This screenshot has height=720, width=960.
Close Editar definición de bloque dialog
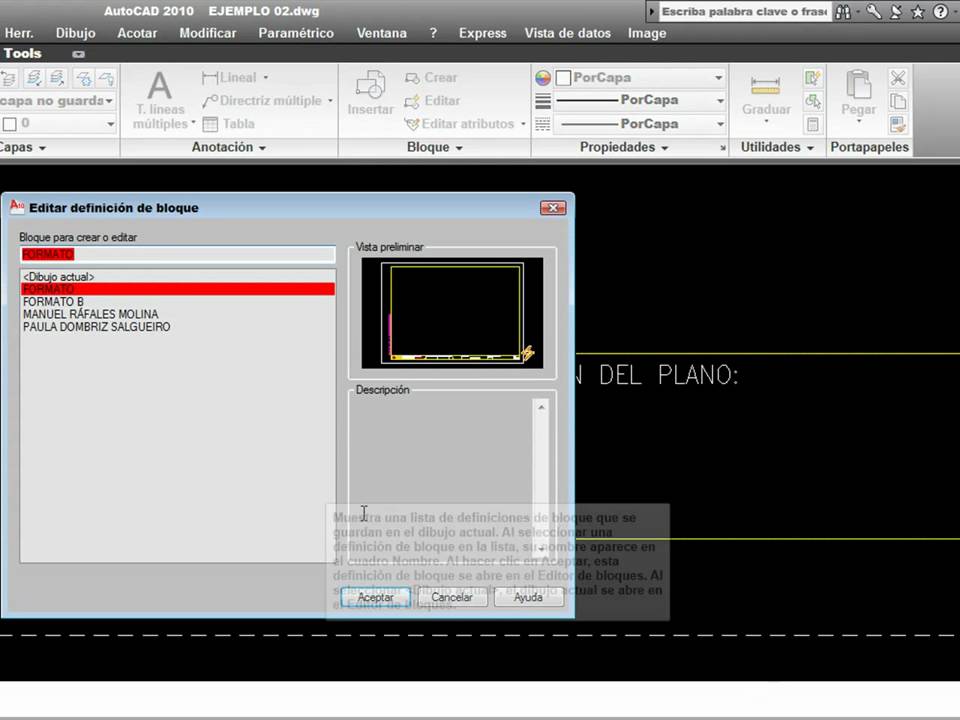coord(553,208)
